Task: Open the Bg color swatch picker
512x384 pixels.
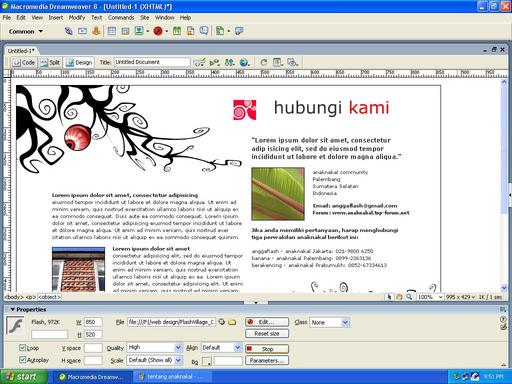Action: click(x=207, y=361)
